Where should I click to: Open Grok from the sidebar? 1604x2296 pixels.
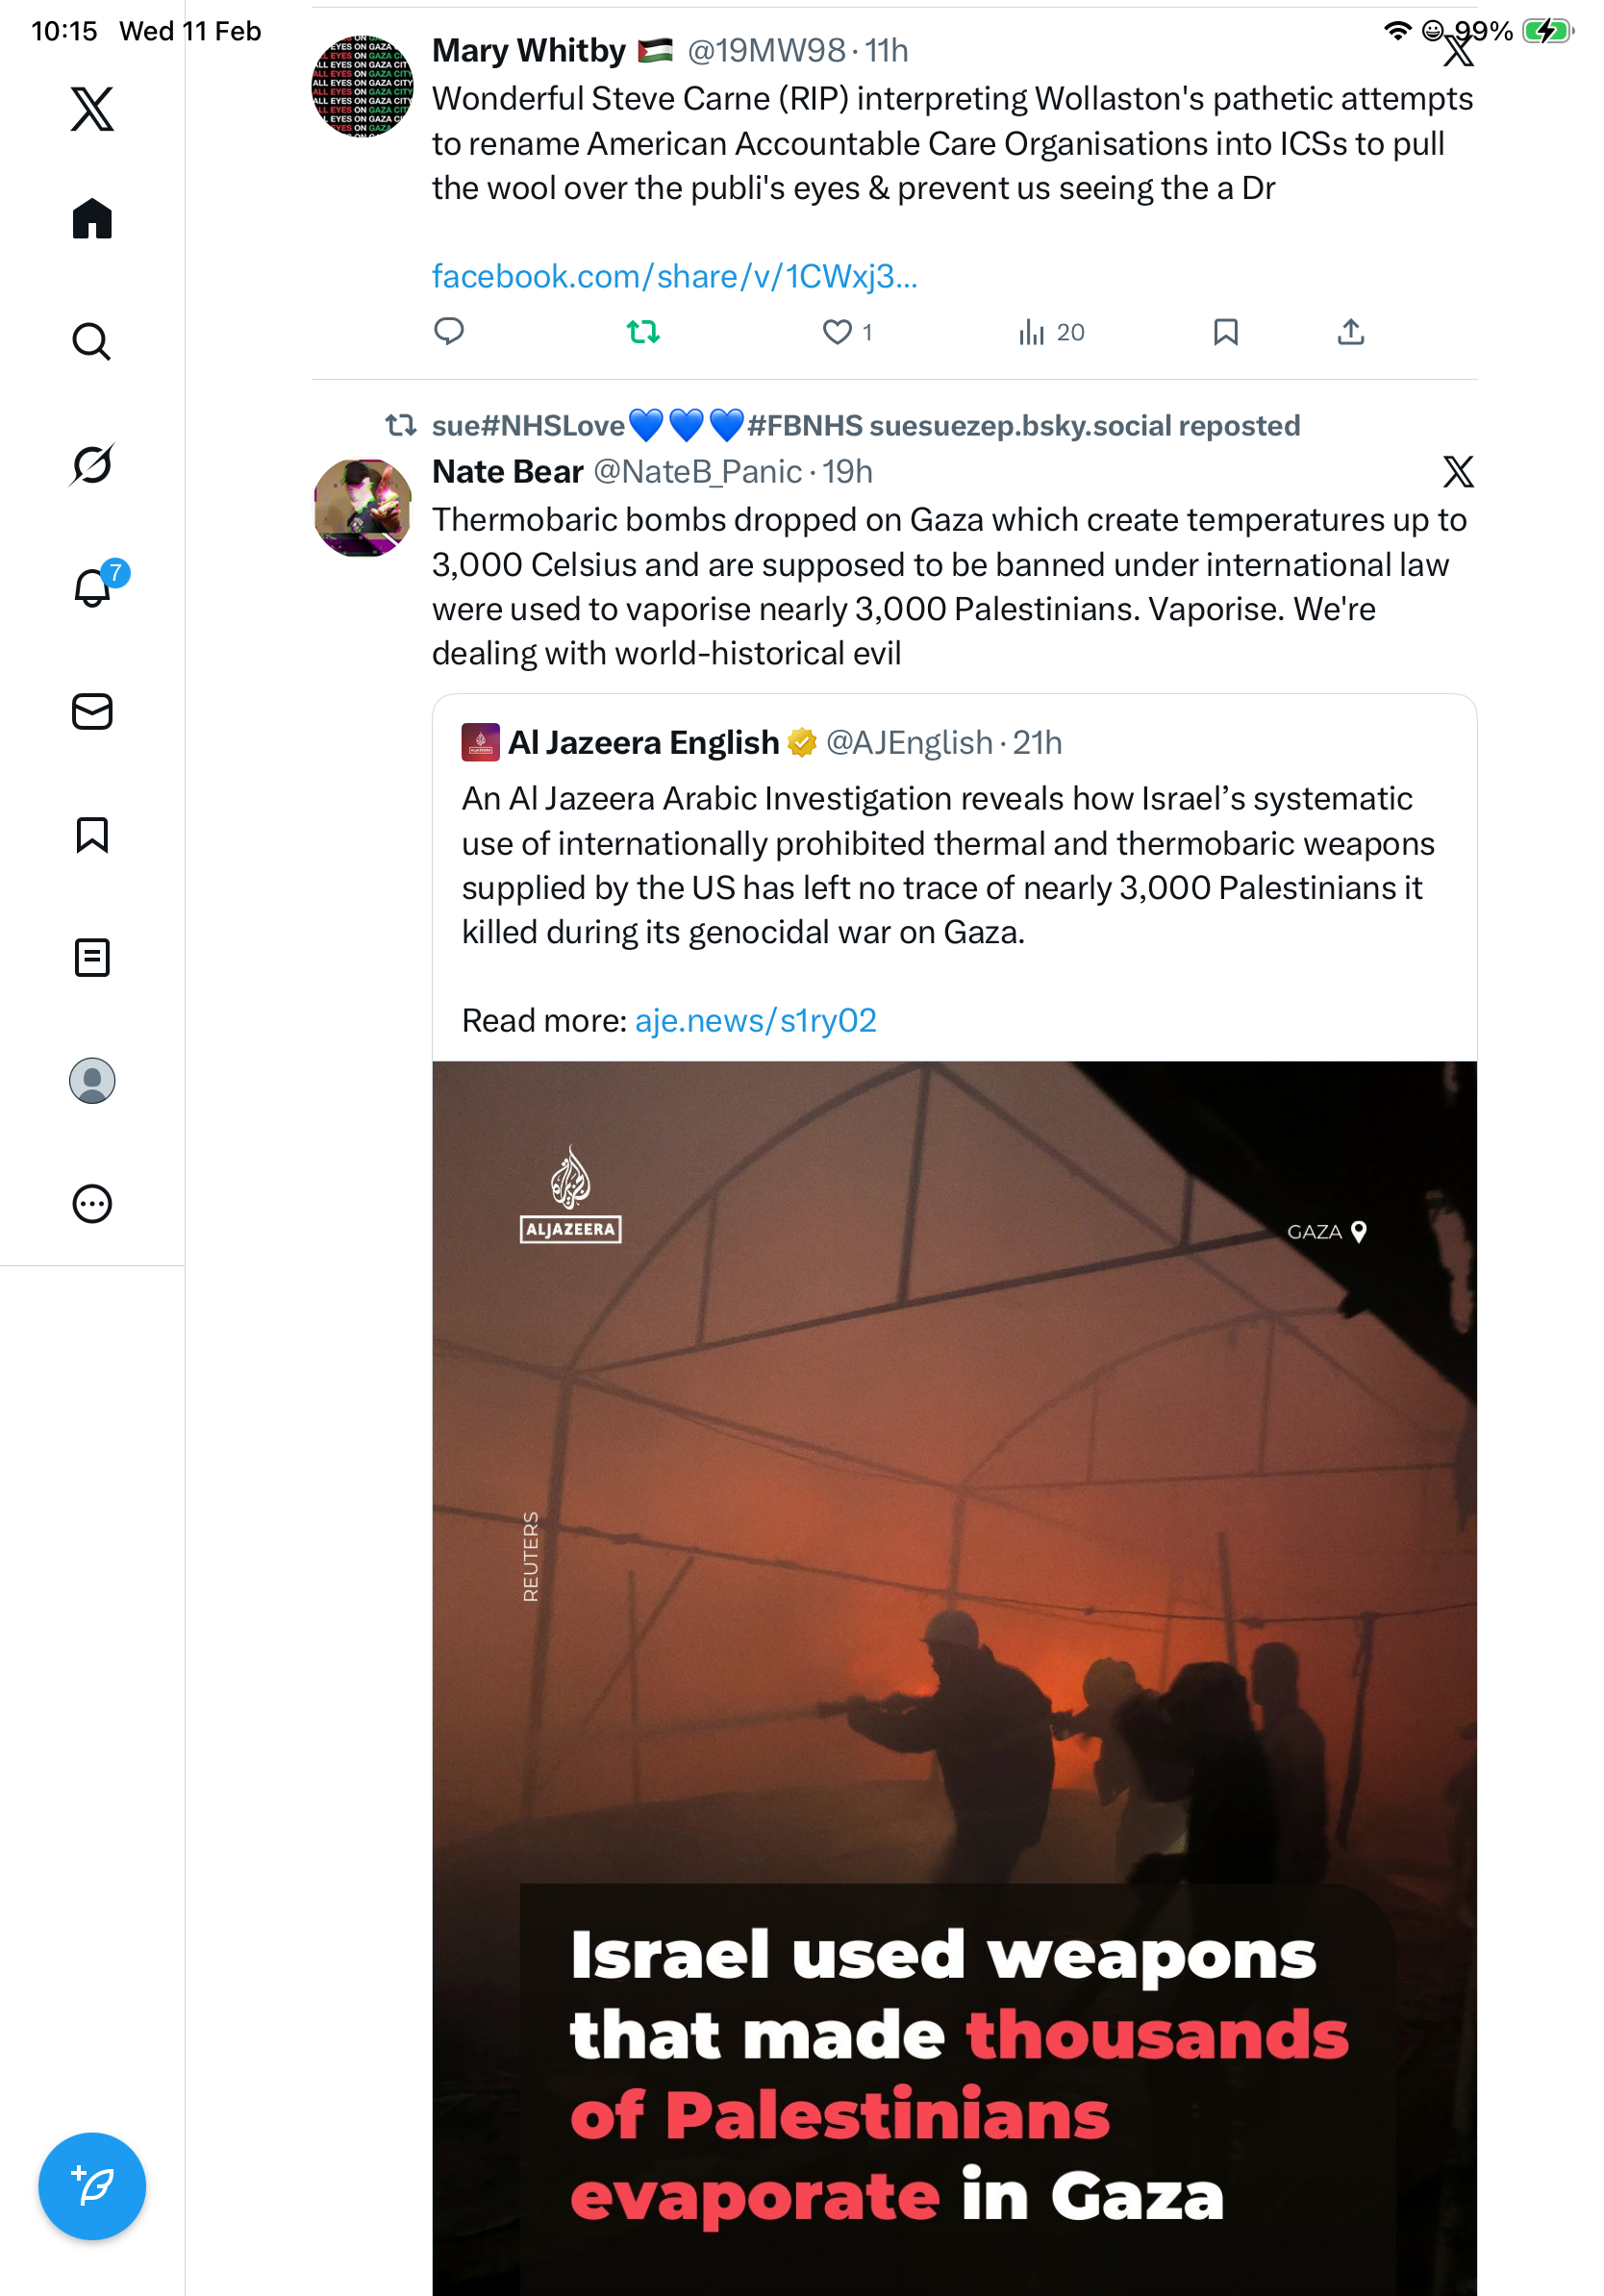92,464
